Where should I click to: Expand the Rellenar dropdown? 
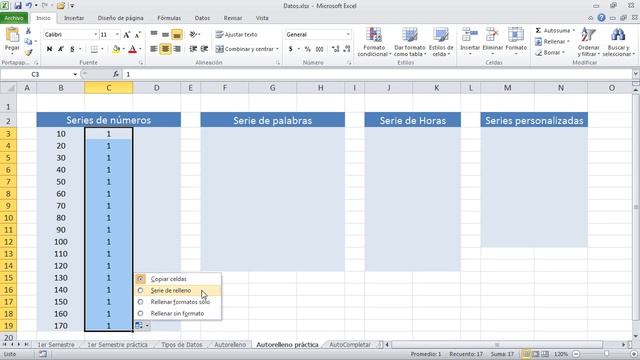pos(568,42)
